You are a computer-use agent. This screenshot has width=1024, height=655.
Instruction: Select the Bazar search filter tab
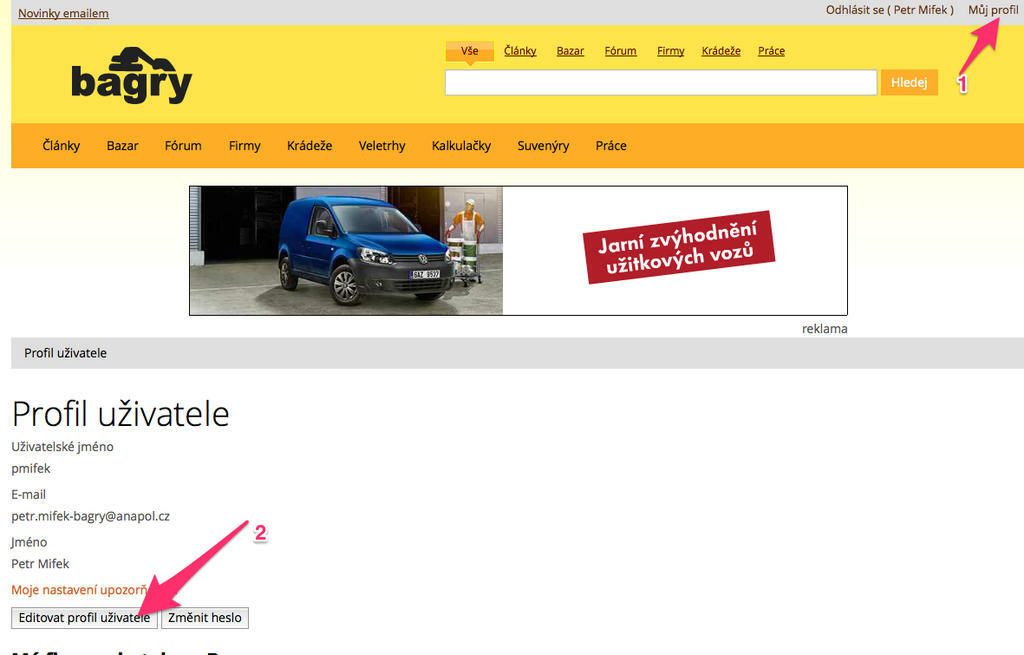pyautogui.click(x=570, y=51)
